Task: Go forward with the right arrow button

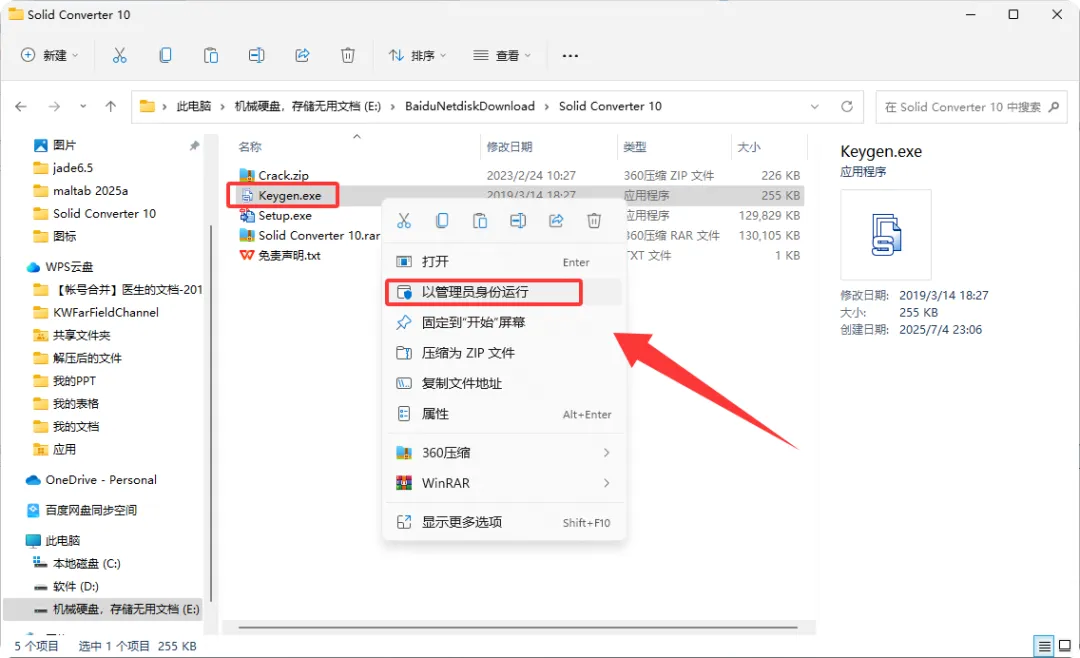Action: point(54,107)
